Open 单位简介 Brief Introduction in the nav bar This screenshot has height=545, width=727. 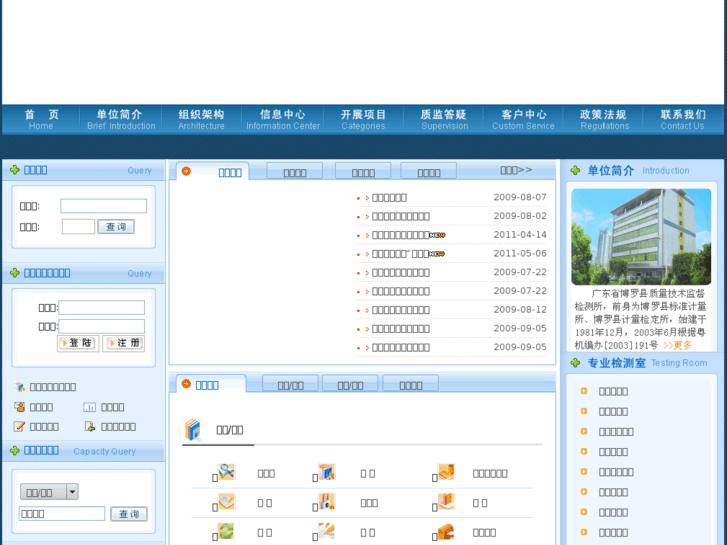[x=121, y=120]
